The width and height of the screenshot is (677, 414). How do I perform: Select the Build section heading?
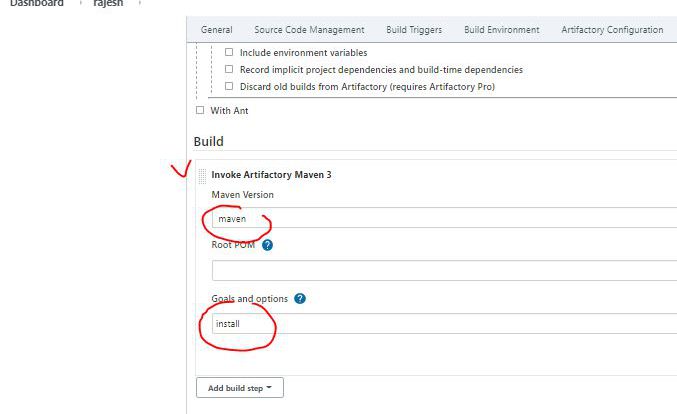pyautogui.click(x=209, y=142)
